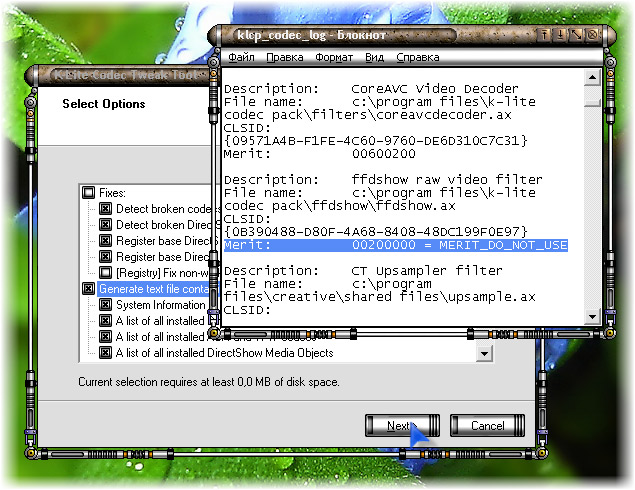This screenshot has height=490, width=635.
Task: Click the roll-up arrow icon in Notepad titlebar
Action: 544,35
